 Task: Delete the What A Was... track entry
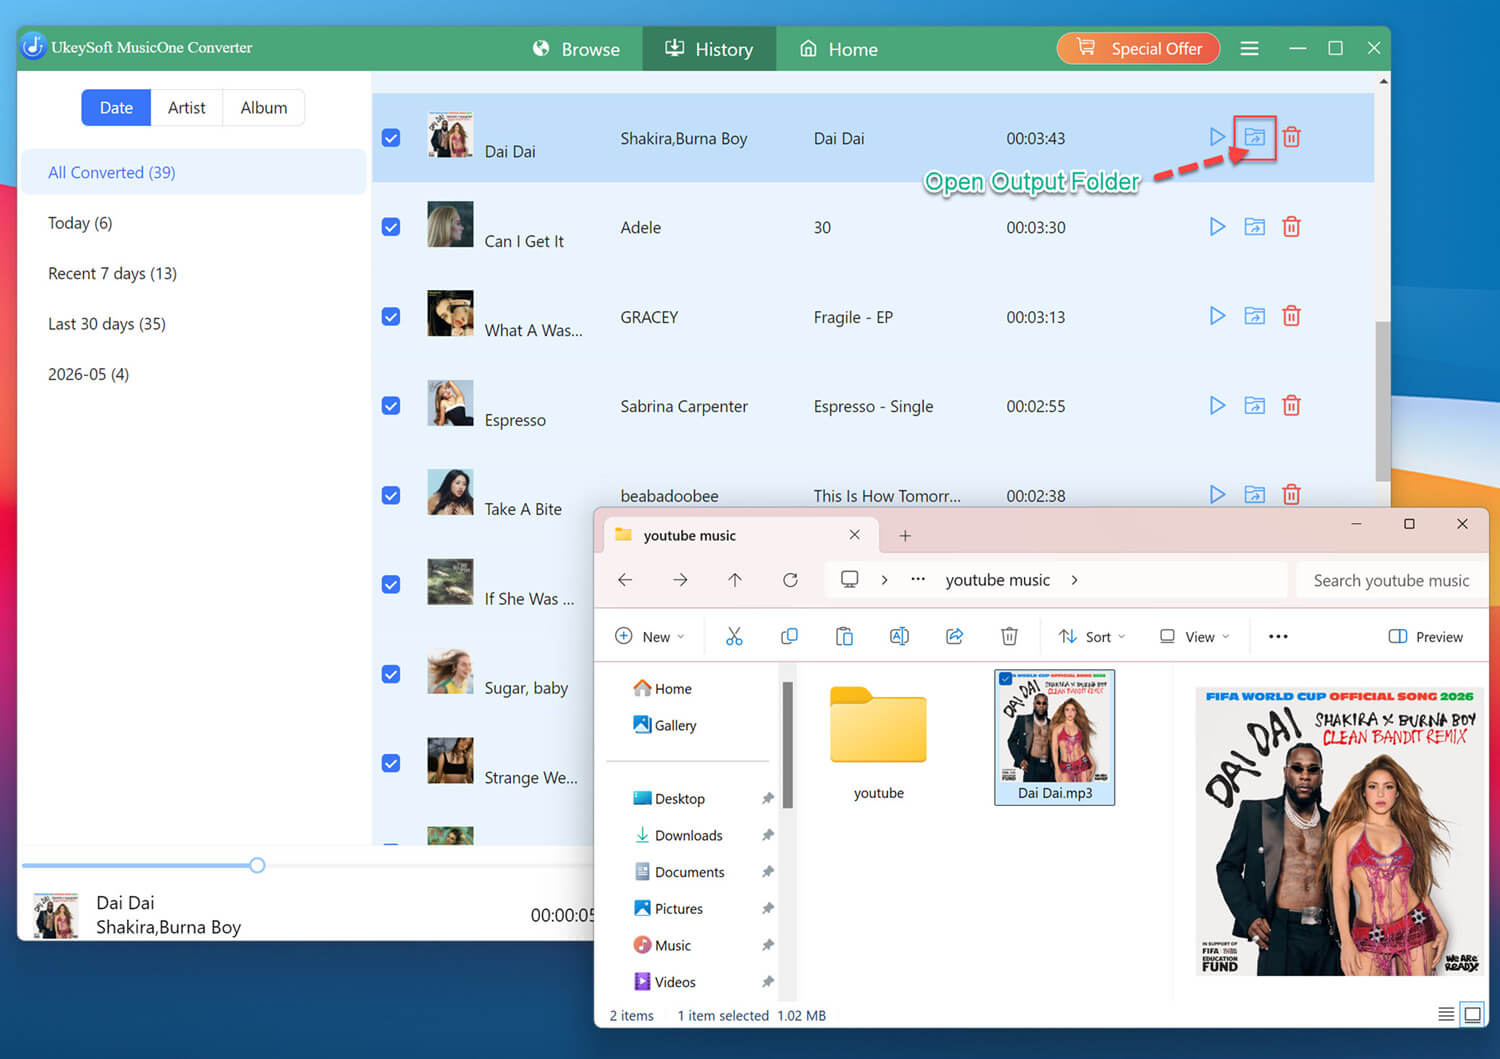pyautogui.click(x=1291, y=316)
